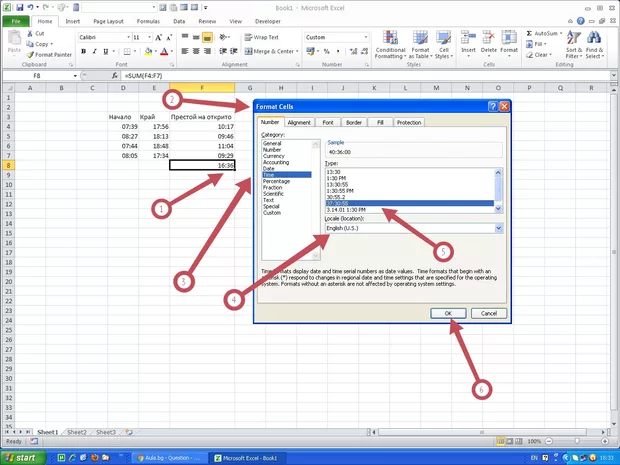Open the Protection tab in Format Cells

(x=408, y=122)
